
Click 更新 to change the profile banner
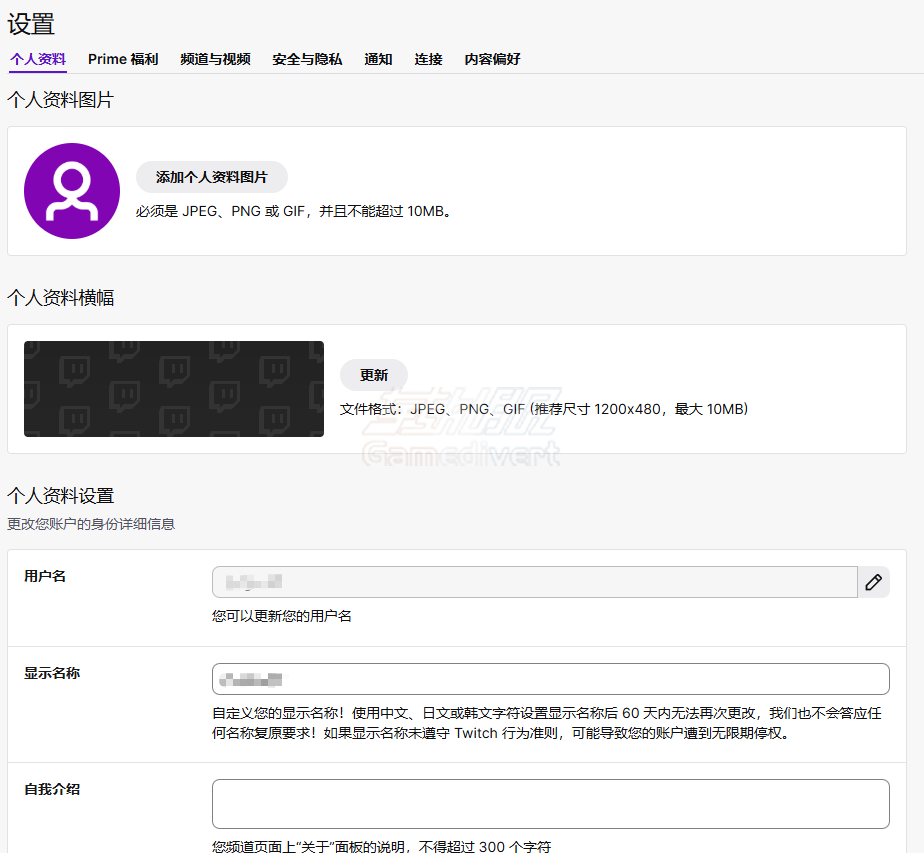pos(372,375)
